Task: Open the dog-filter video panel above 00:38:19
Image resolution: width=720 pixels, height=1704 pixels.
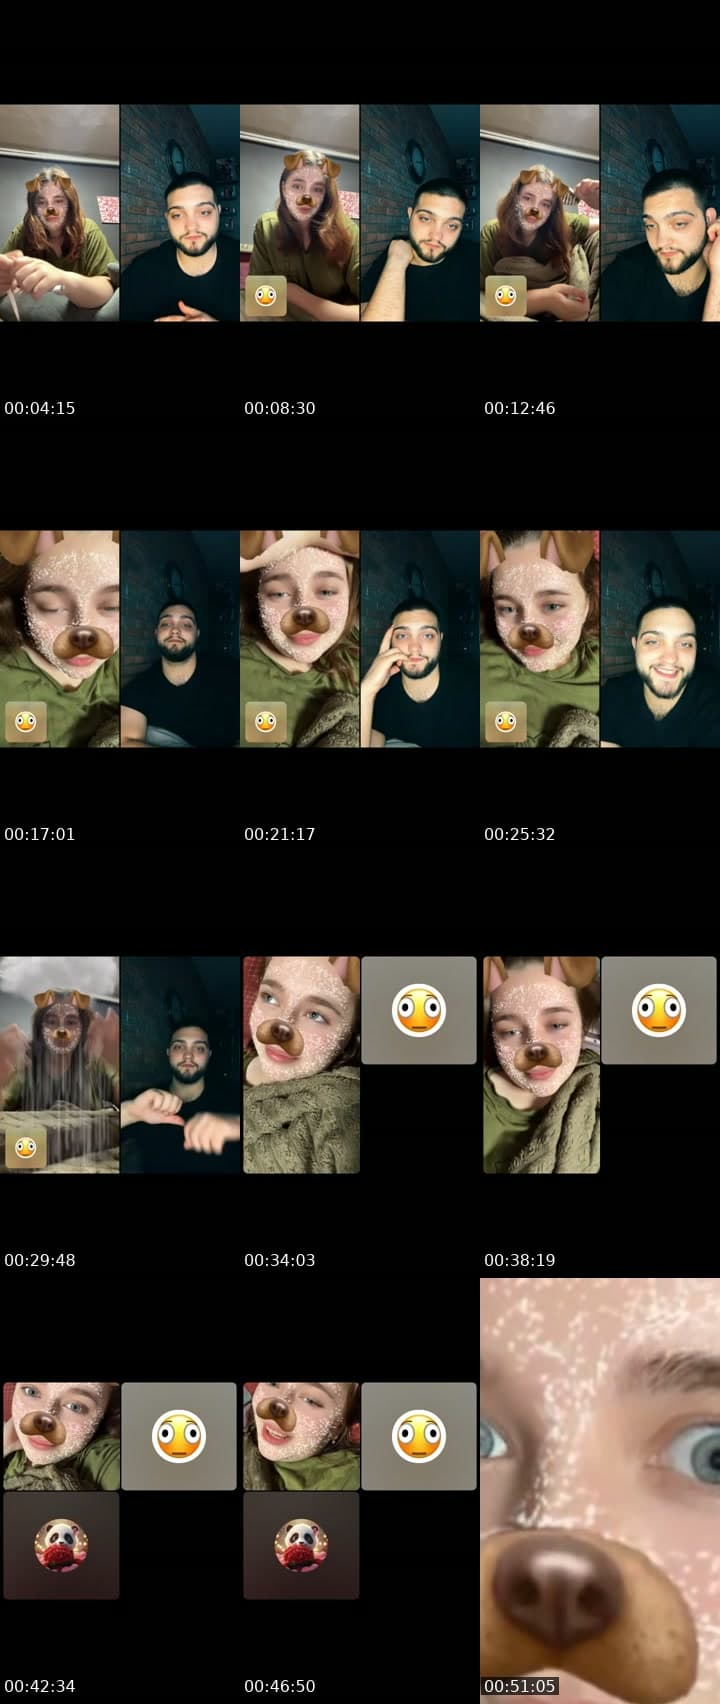Action: point(541,1065)
